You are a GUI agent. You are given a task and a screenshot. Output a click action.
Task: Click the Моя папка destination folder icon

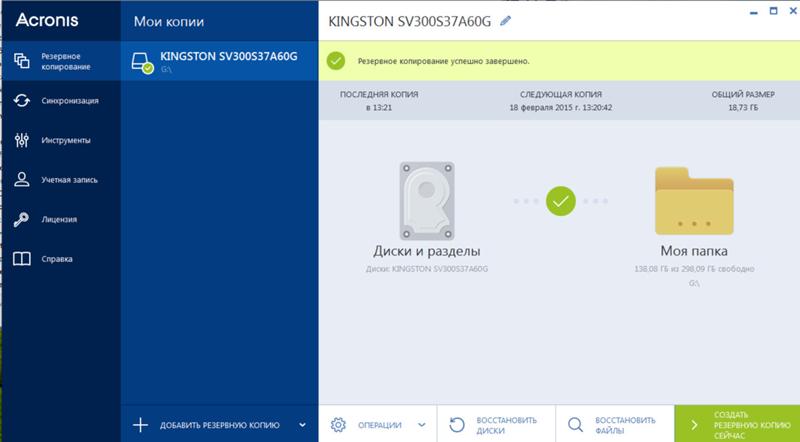[694, 201]
